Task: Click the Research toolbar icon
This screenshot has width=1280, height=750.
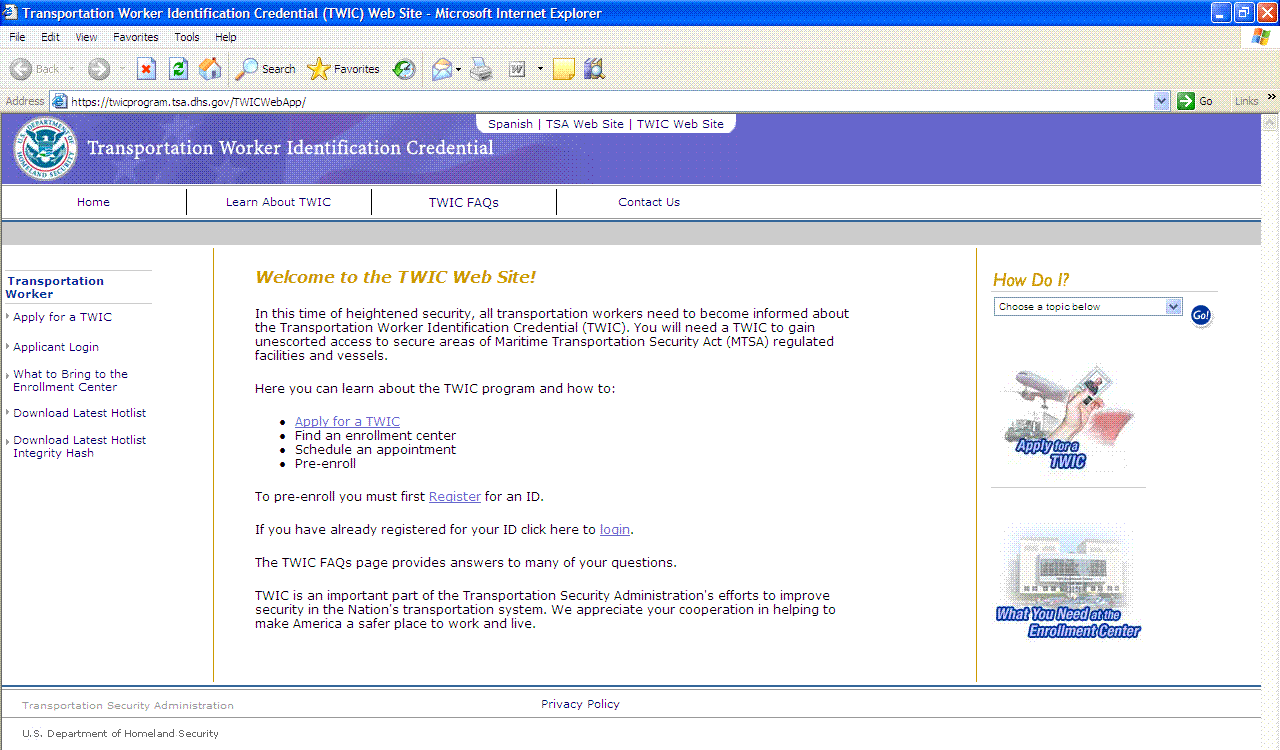Action: [594, 69]
